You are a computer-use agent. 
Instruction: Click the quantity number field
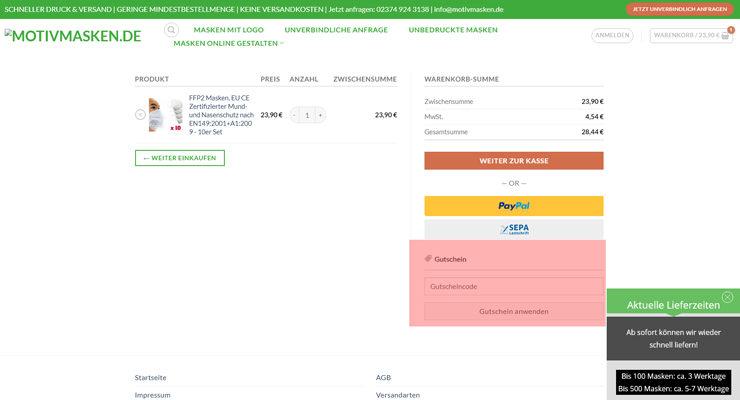tap(307, 115)
